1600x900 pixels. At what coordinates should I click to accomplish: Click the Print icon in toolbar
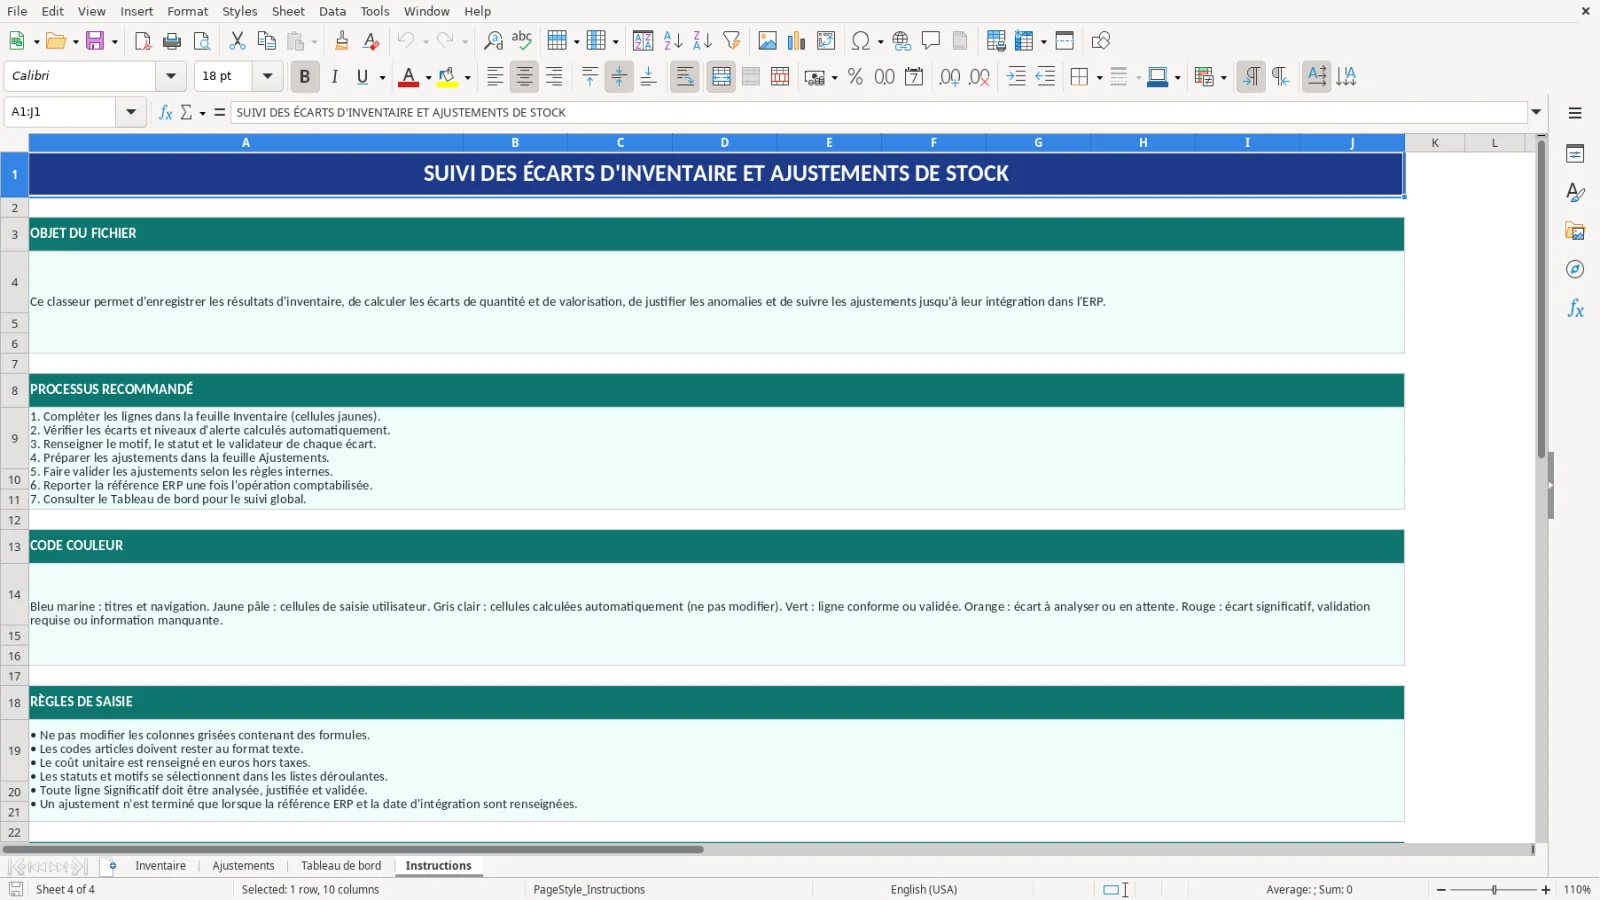point(172,41)
